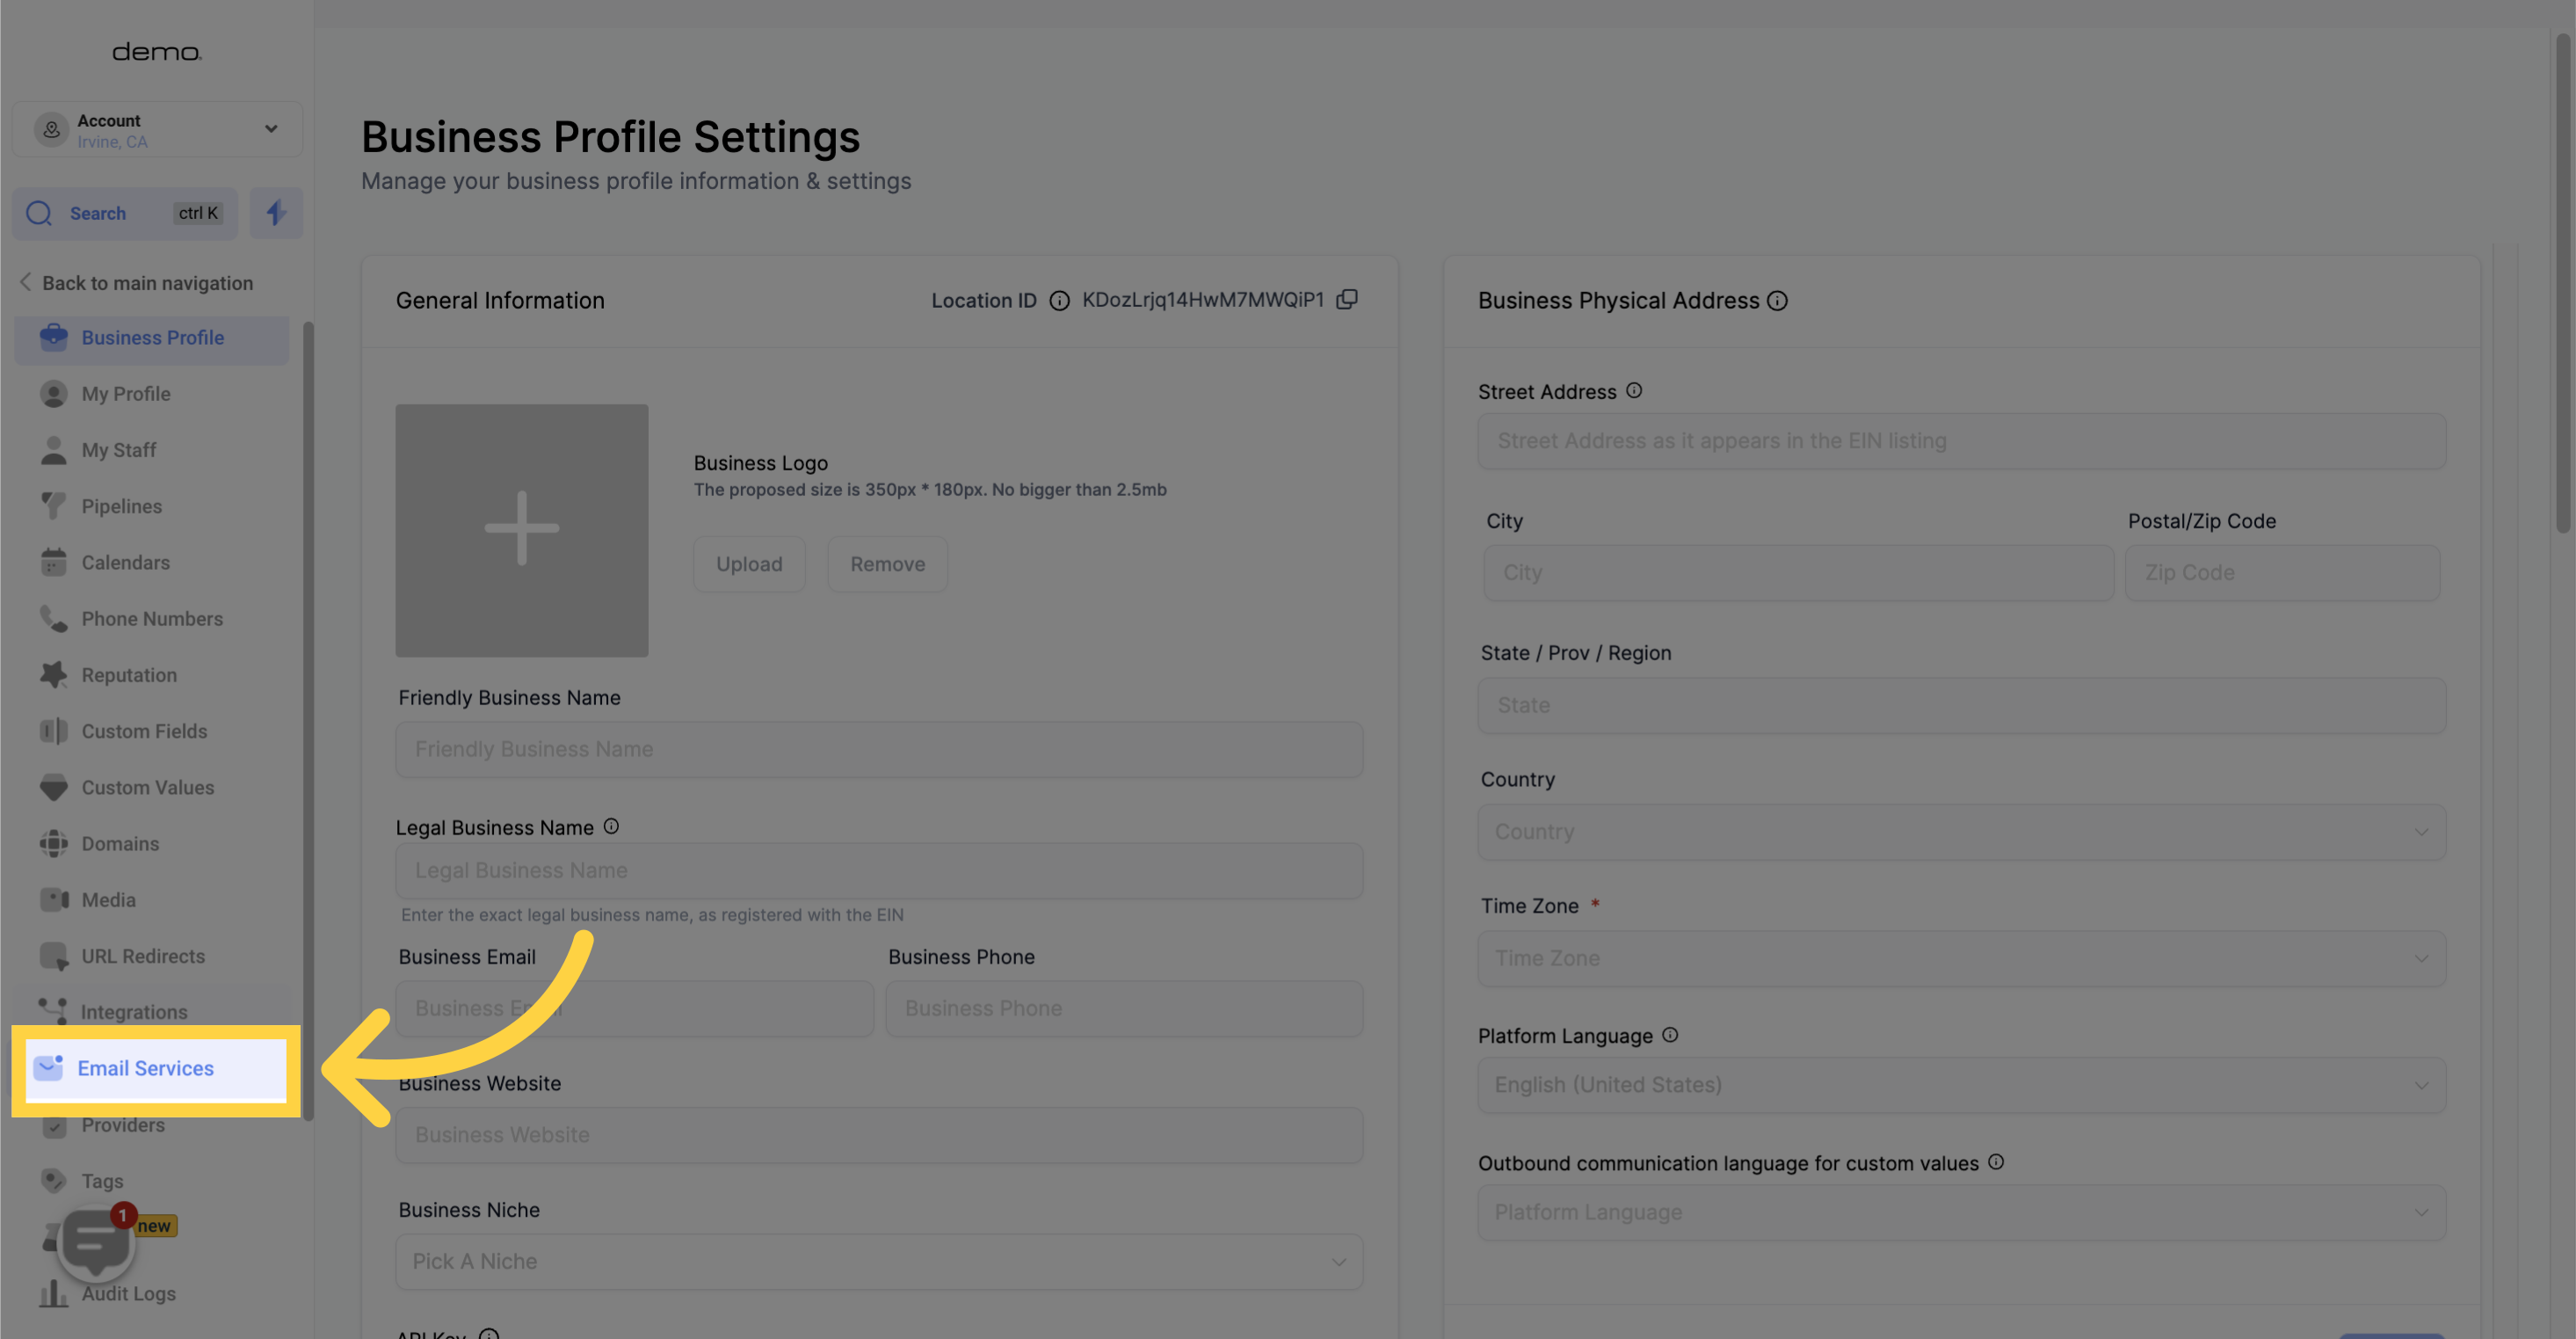
Task: Click the Phone Numbers handset icon
Action: [x=54, y=618]
